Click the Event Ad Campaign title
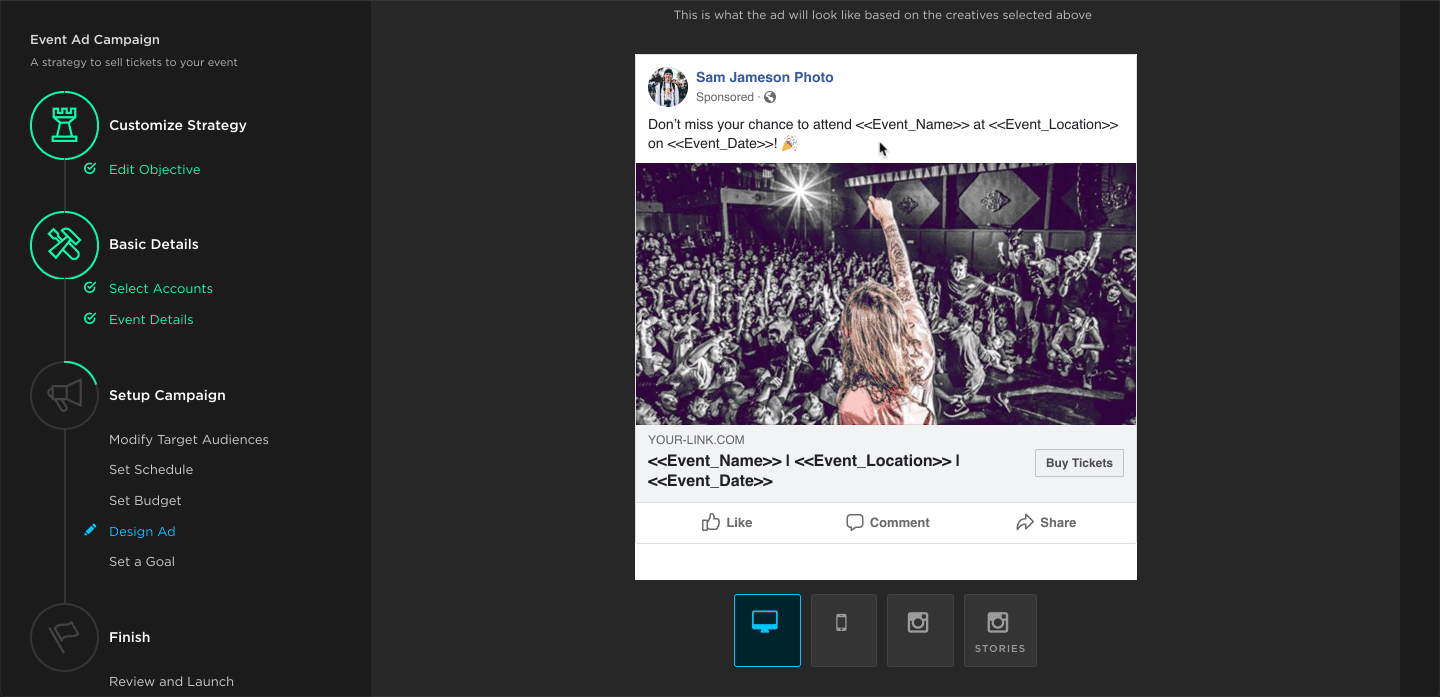The image size is (1440, 697). (x=95, y=40)
